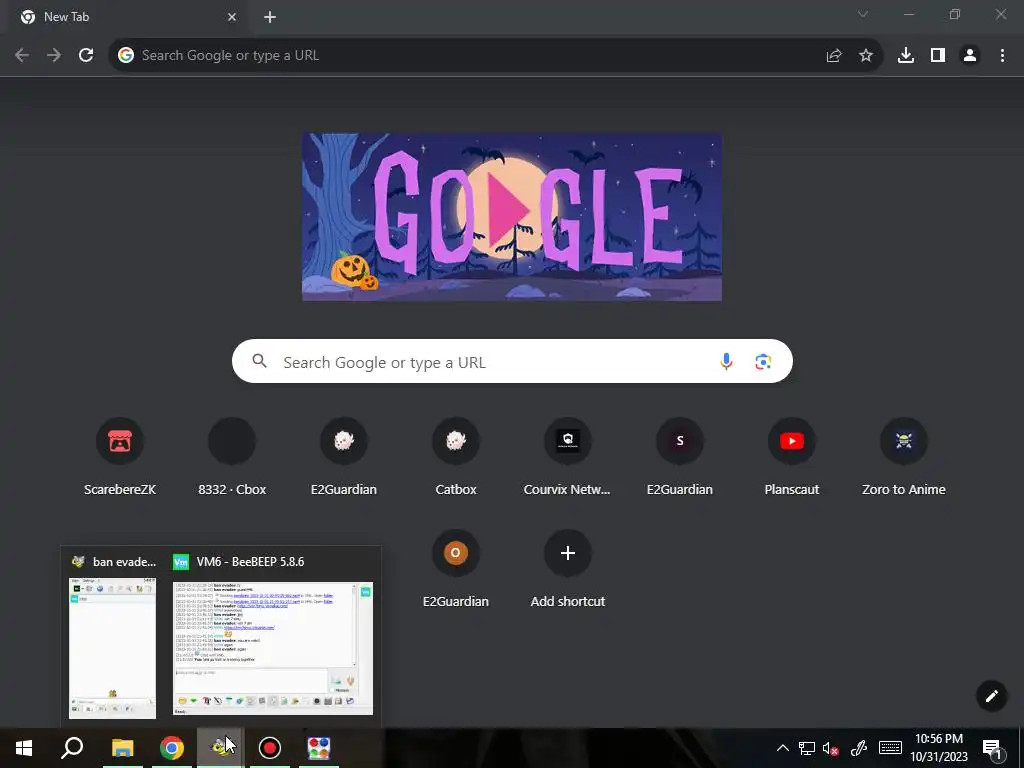Open the Chrome profile avatar
This screenshot has height=768, width=1024.
tap(970, 56)
